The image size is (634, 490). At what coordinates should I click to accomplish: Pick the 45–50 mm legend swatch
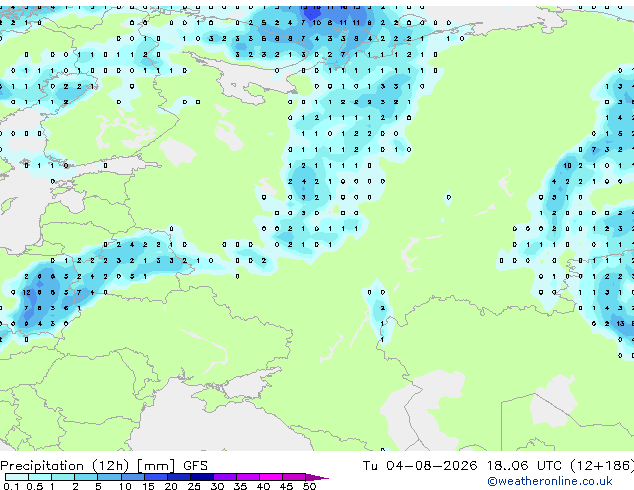[x=294, y=477]
